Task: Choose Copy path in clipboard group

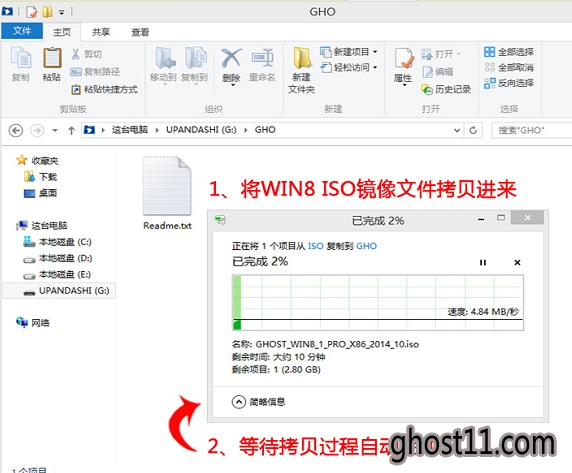Action: 95,71
